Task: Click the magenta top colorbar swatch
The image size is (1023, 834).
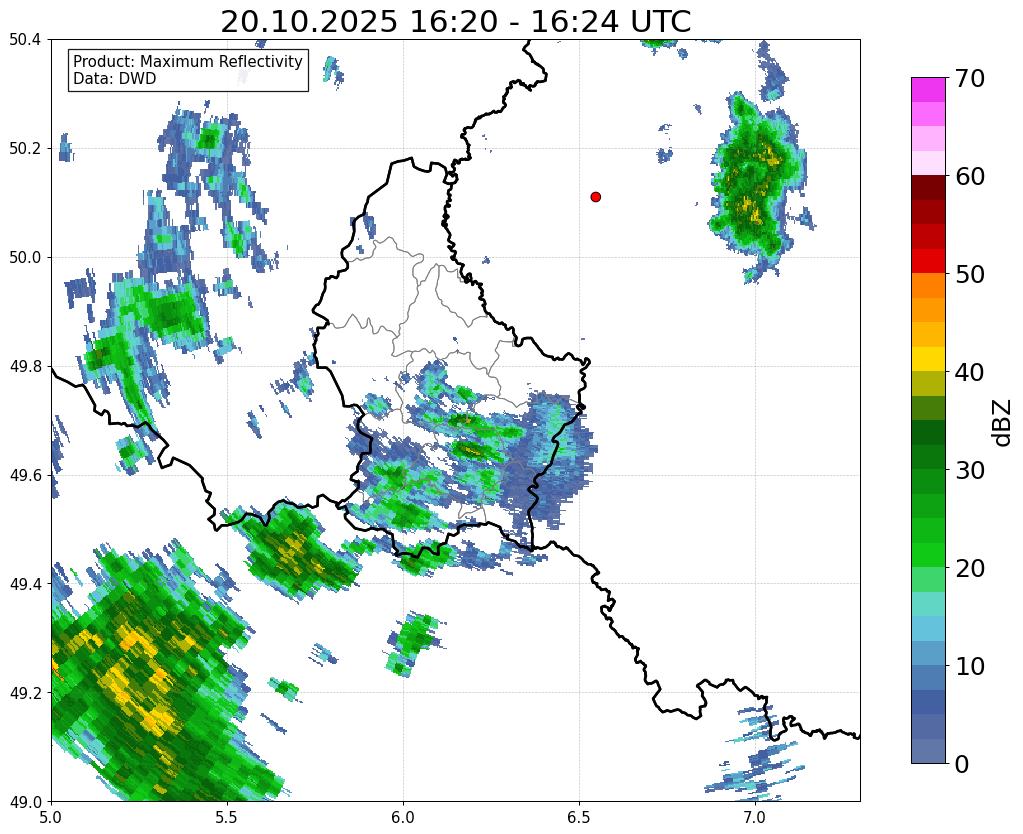Action: click(928, 90)
